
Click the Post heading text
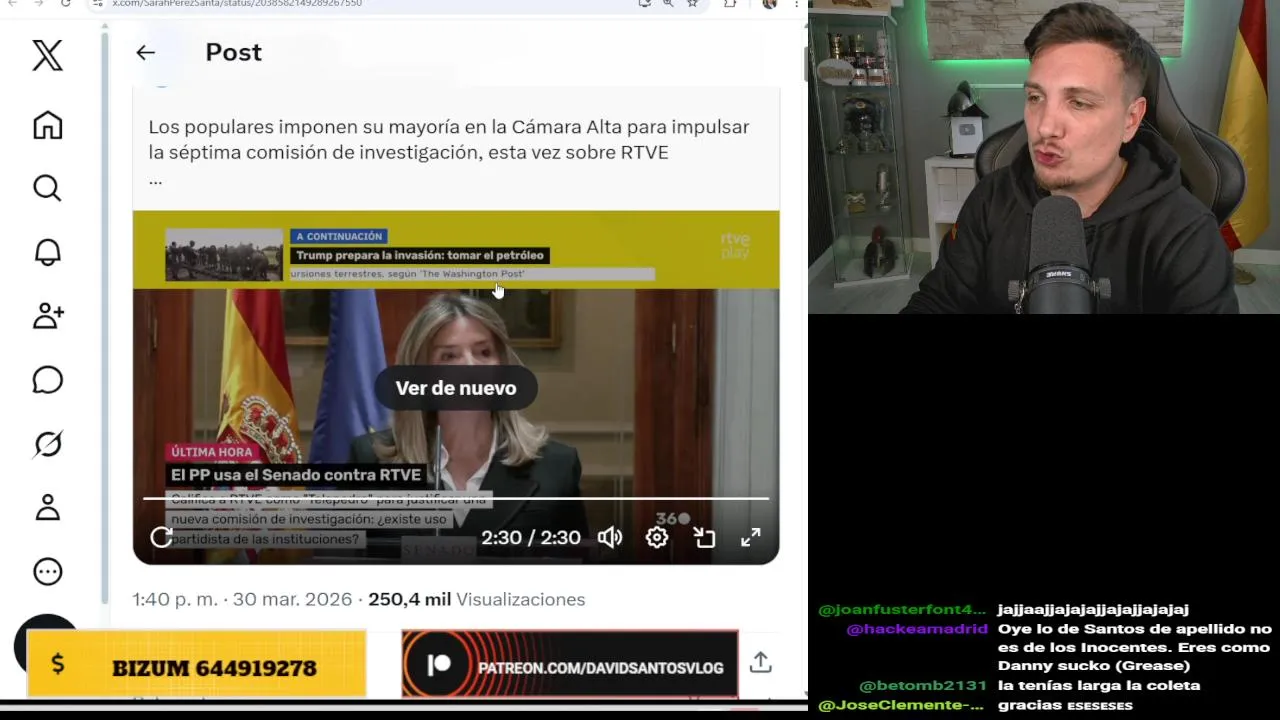tap(233, 52)
